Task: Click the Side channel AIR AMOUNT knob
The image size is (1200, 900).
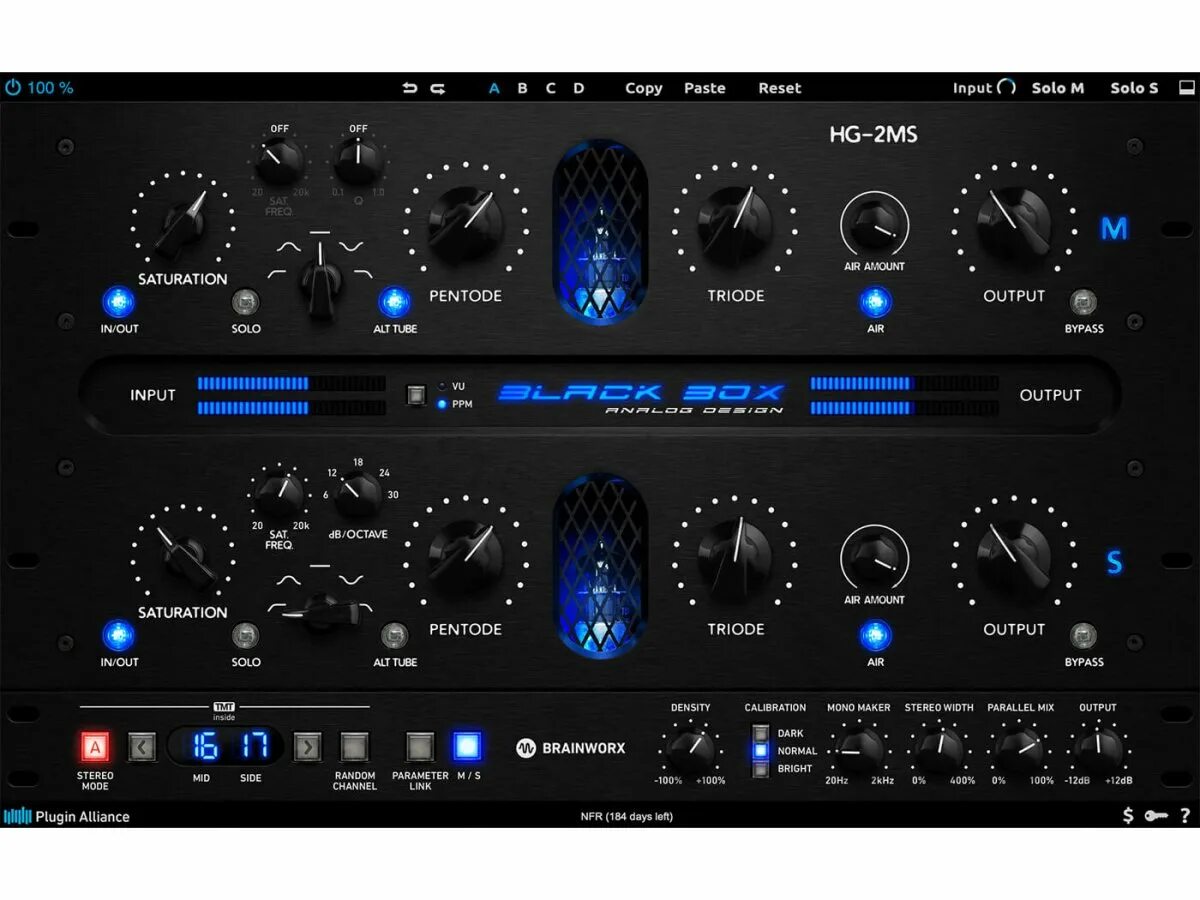Action: [875, 557]
